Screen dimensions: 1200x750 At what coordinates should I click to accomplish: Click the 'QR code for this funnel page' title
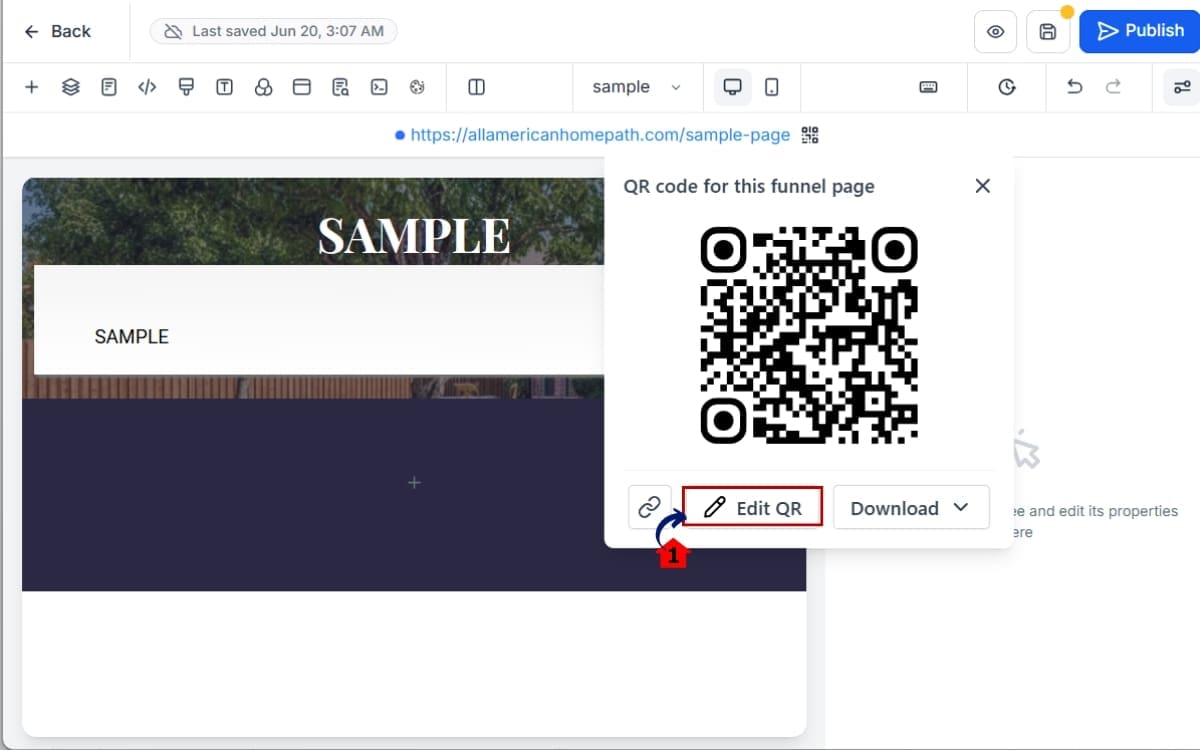[x=749, y=186]
